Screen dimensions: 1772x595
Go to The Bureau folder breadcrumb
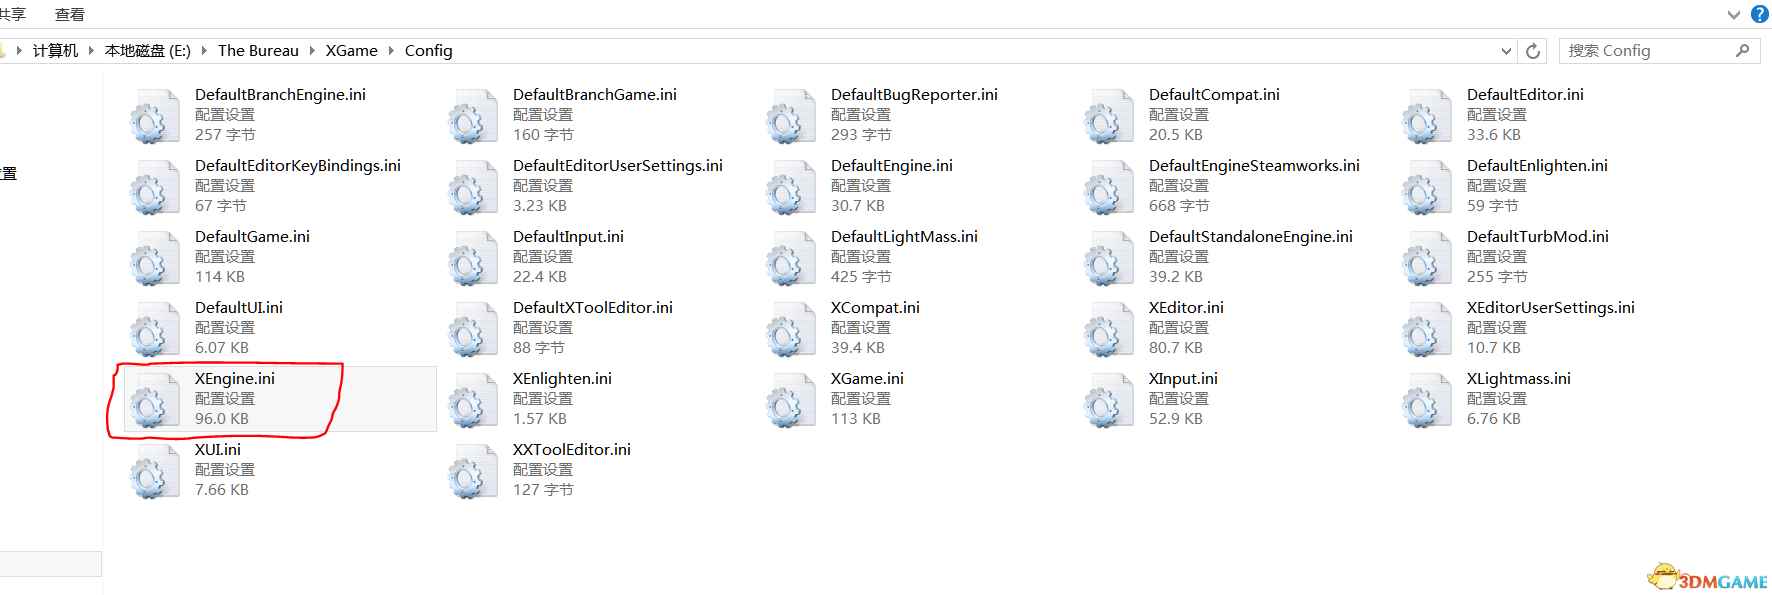click(x=258, y=50)
